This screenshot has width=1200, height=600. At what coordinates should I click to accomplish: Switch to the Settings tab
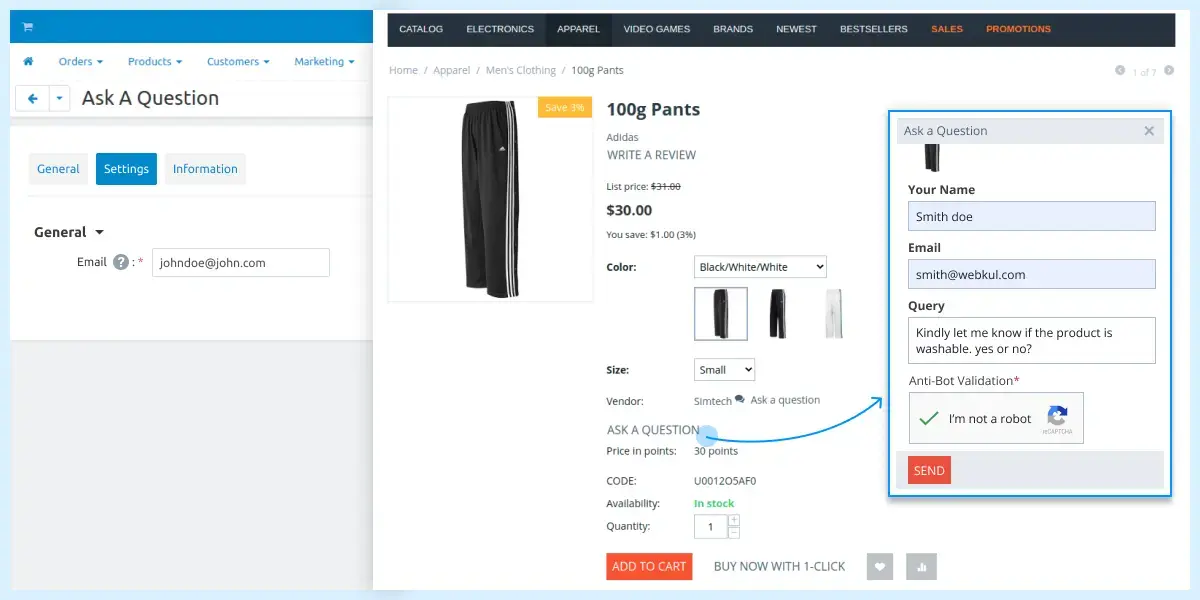tap(126, 169)
